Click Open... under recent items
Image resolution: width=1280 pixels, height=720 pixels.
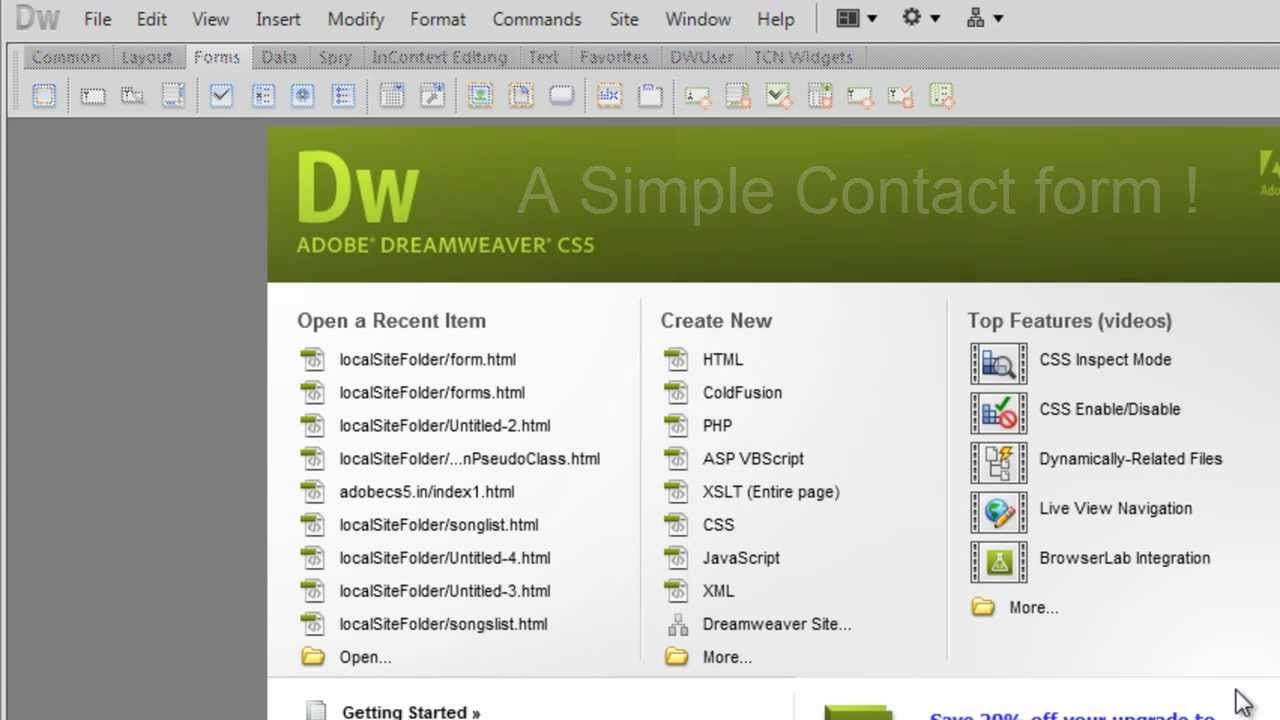point(365,657)
